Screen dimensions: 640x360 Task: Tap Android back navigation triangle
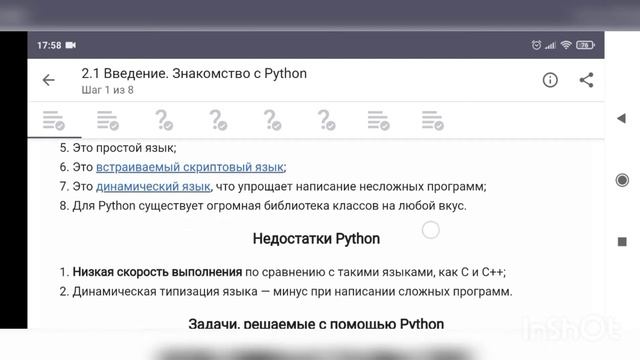click(x=622, y=118)
